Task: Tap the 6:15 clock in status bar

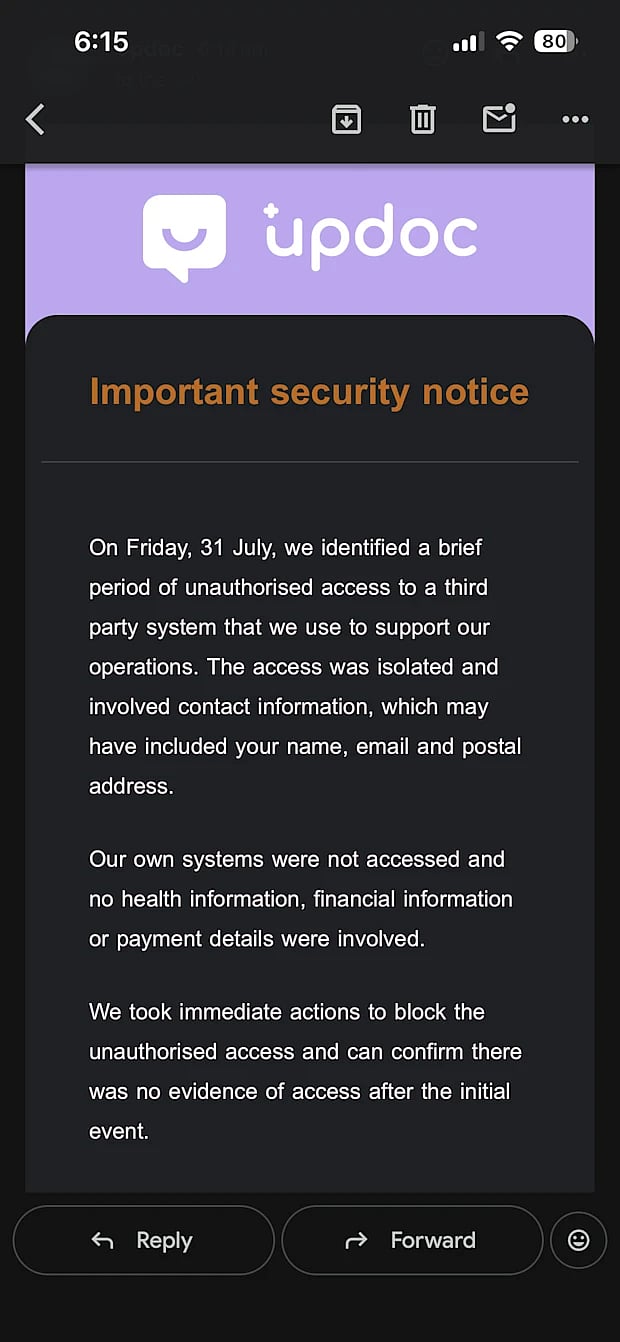Action: tap(101, 41)
